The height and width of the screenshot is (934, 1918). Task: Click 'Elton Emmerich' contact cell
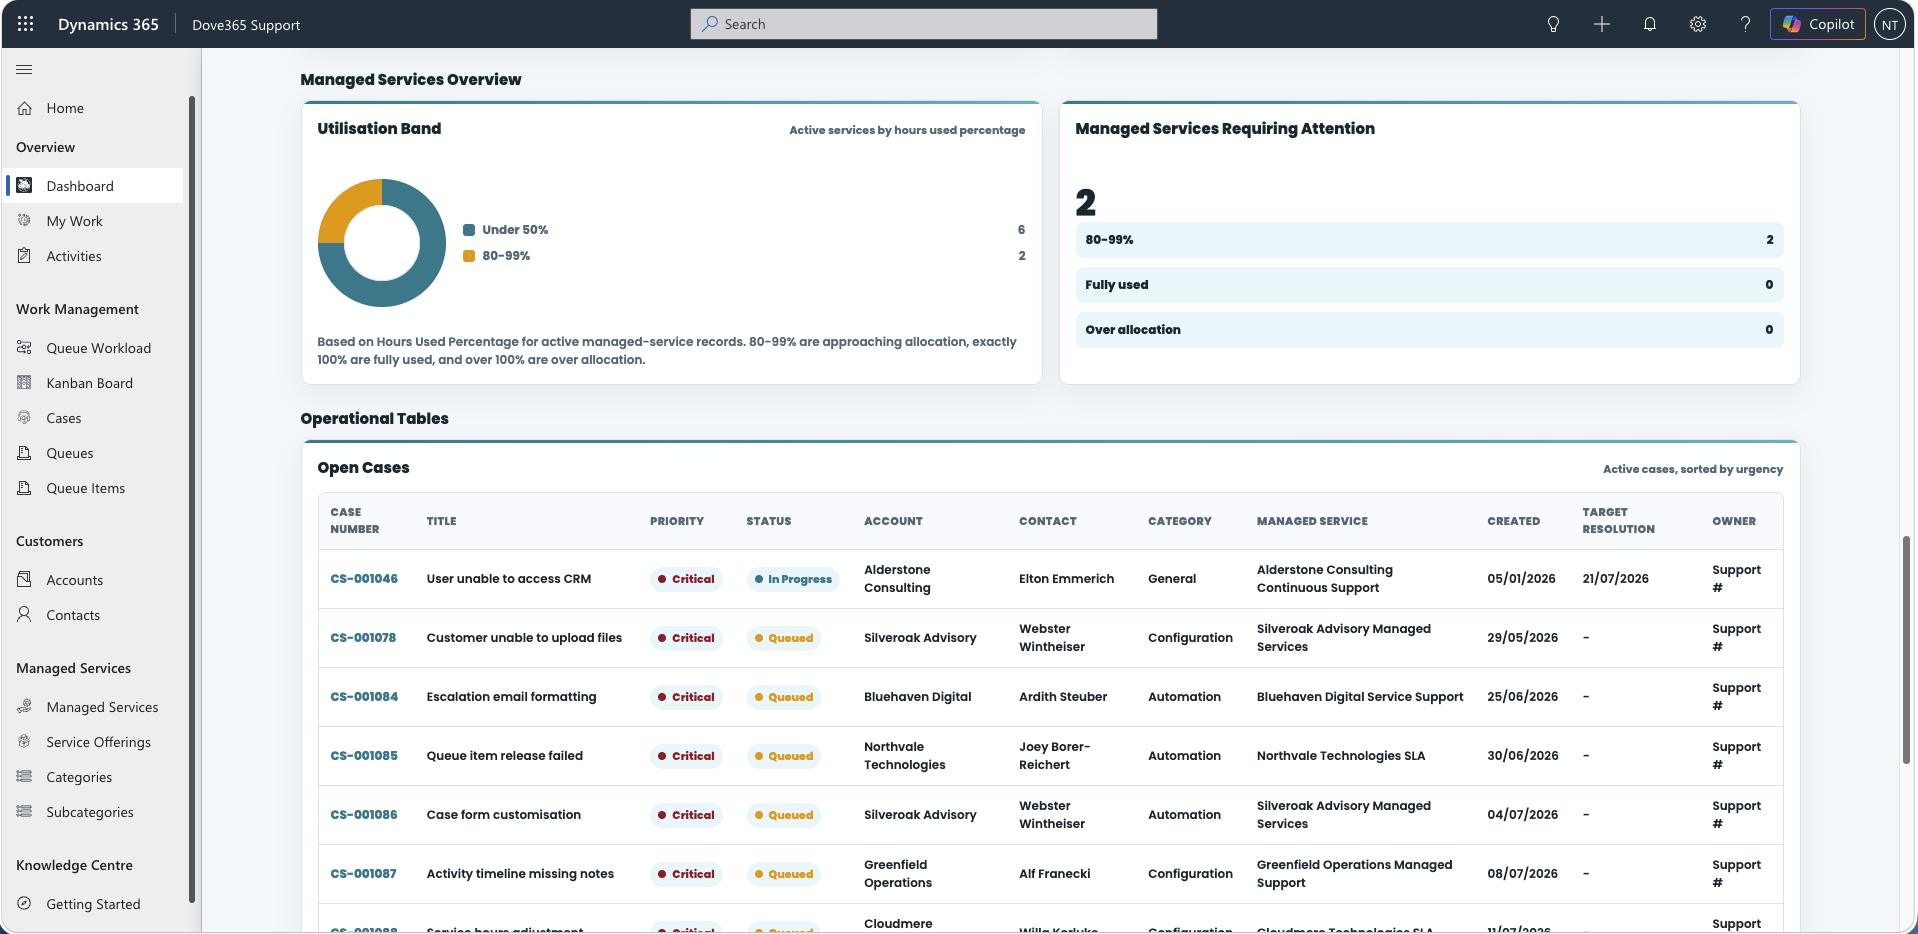1066,579
